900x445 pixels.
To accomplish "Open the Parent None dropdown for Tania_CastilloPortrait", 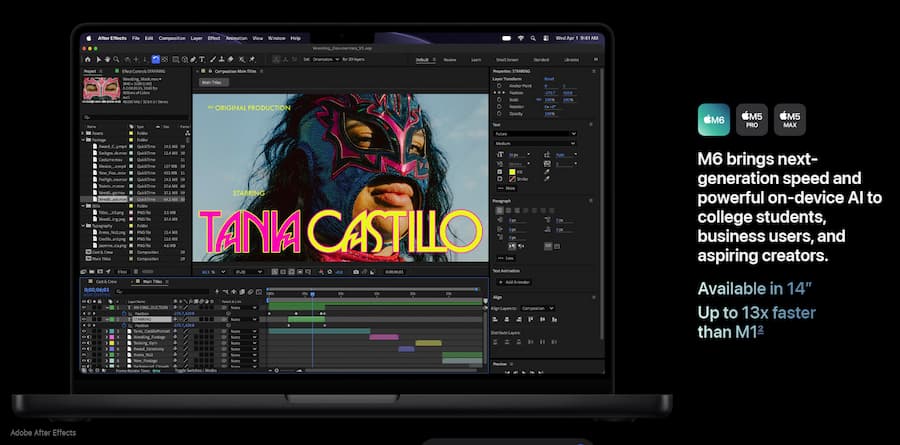I will click(244, 331).
